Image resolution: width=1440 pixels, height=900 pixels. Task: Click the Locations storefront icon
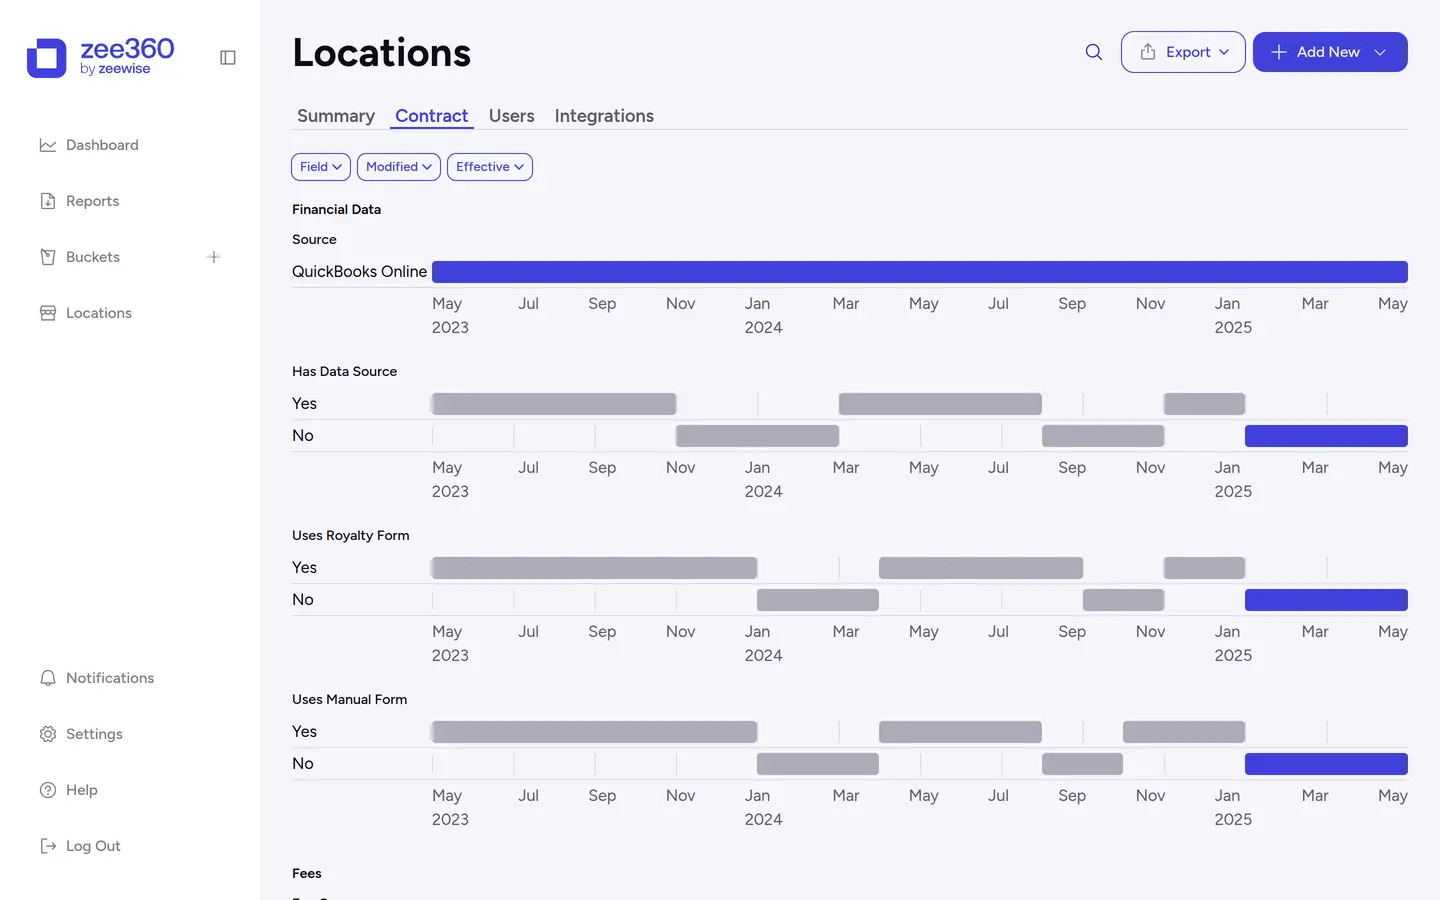(x=48, y=313)
